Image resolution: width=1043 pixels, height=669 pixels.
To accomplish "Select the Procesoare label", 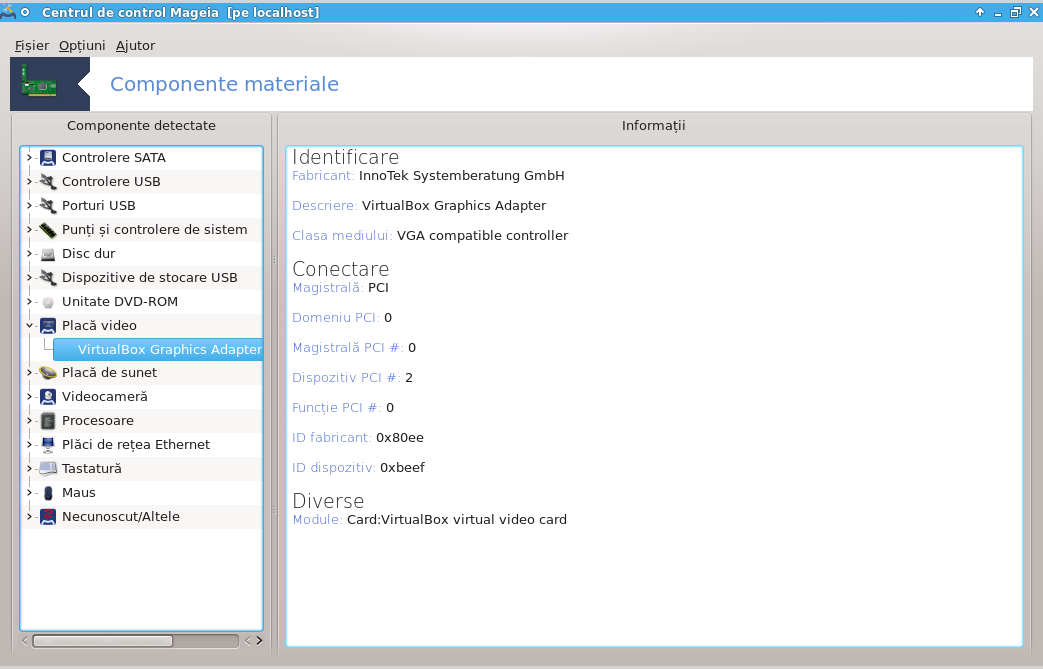I will (98, 421).
